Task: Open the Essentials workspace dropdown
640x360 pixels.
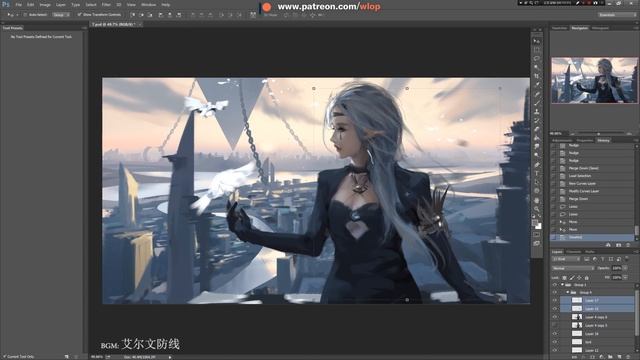Action: pos(617,15)
